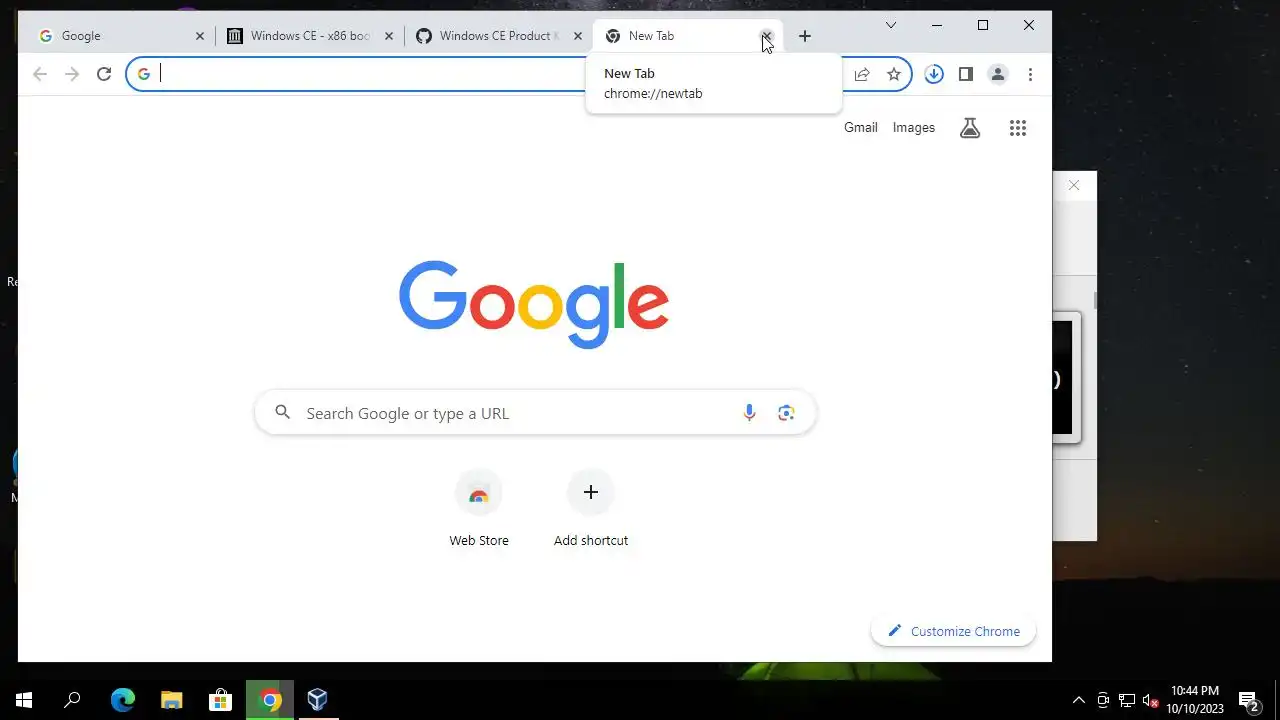Open Google apps grid
Screen dimensions: 1280x720
click(x=1018, y=128)
